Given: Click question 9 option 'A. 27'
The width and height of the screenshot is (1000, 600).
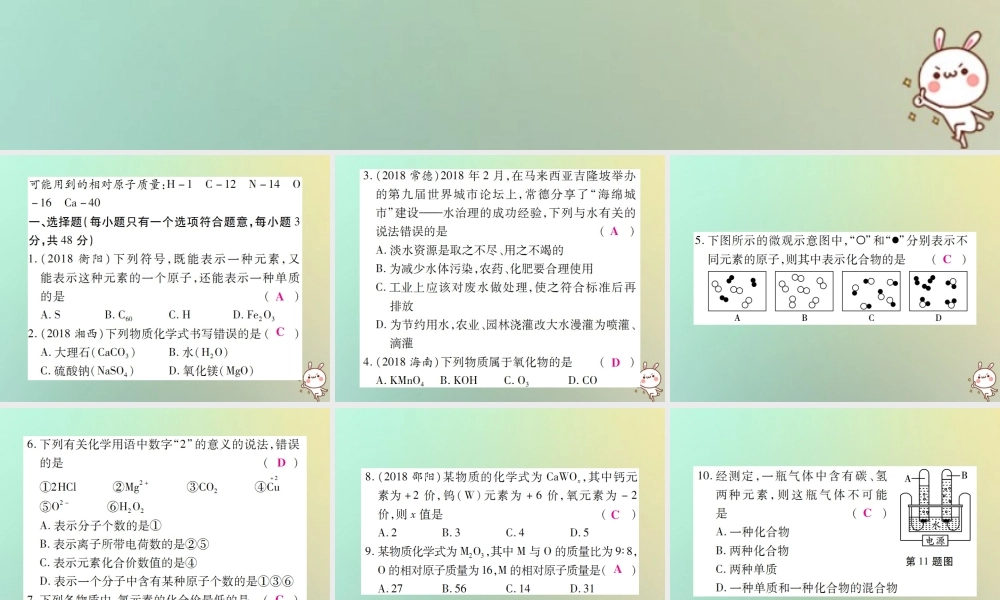Looking at the screenshot, I should pos(390,589).
